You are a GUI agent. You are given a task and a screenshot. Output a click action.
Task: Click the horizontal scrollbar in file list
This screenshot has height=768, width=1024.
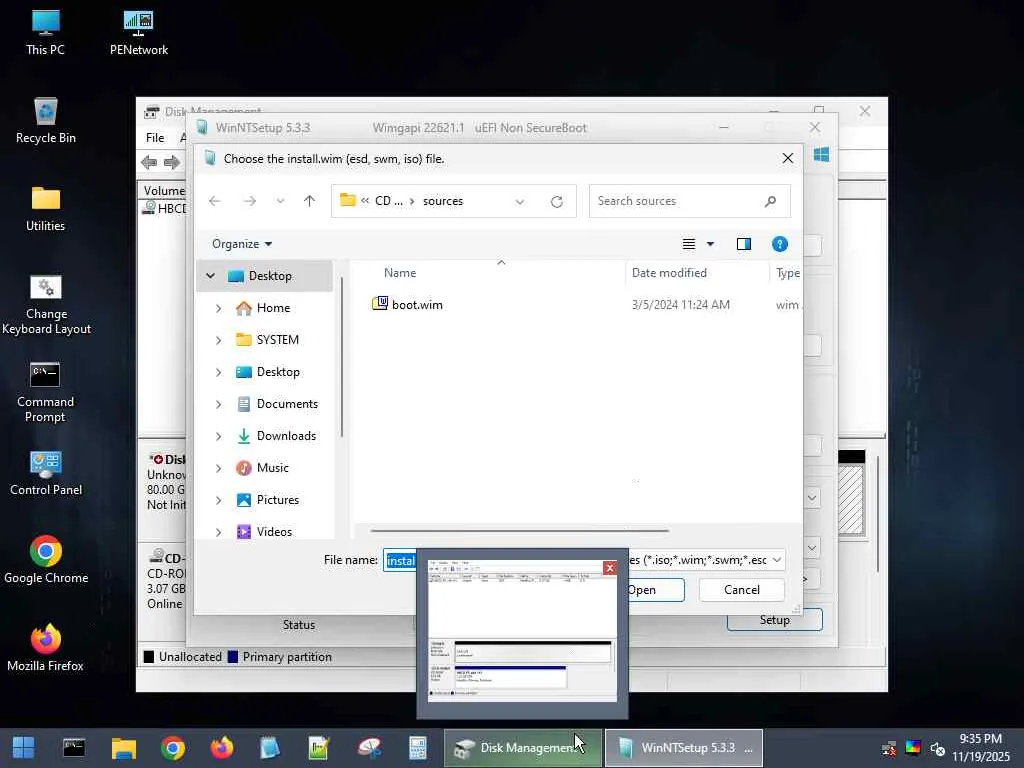coord(520,531)
